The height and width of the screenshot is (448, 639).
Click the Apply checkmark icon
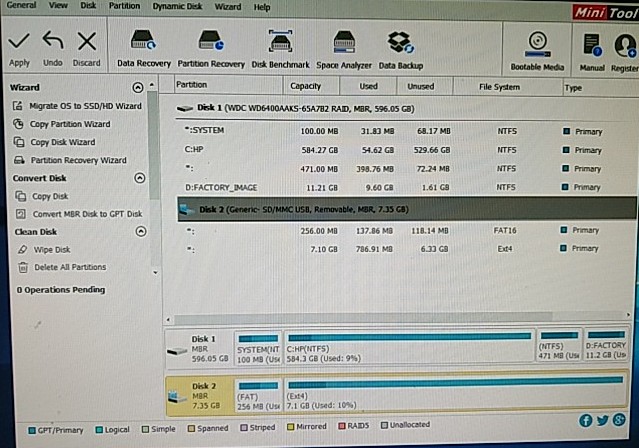tap(19, 42)
